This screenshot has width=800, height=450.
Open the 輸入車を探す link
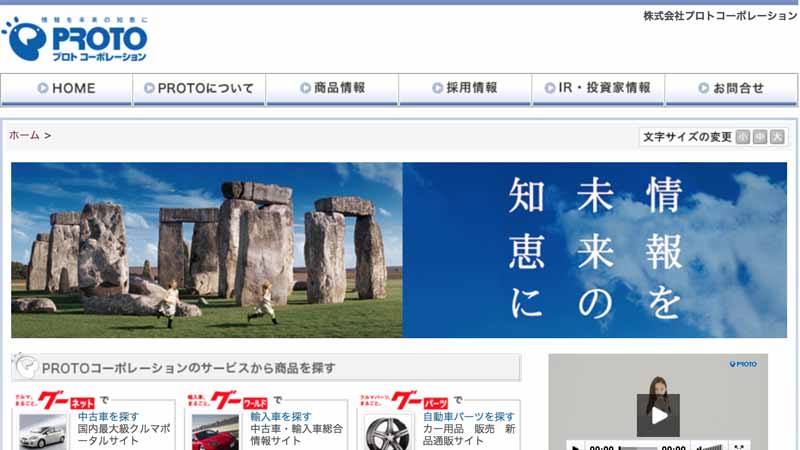point(281,417)
